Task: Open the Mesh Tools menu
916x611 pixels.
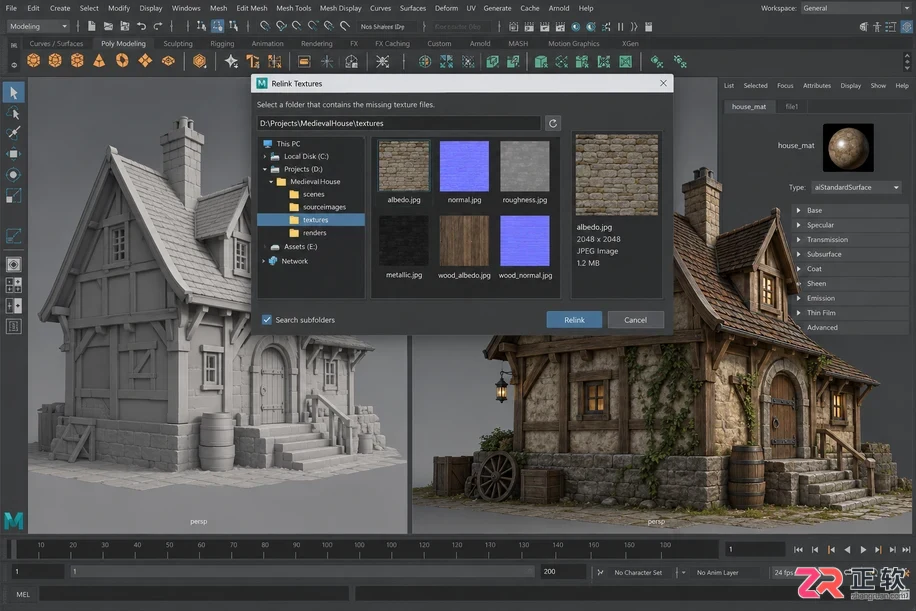Action: tap(293, 8)
